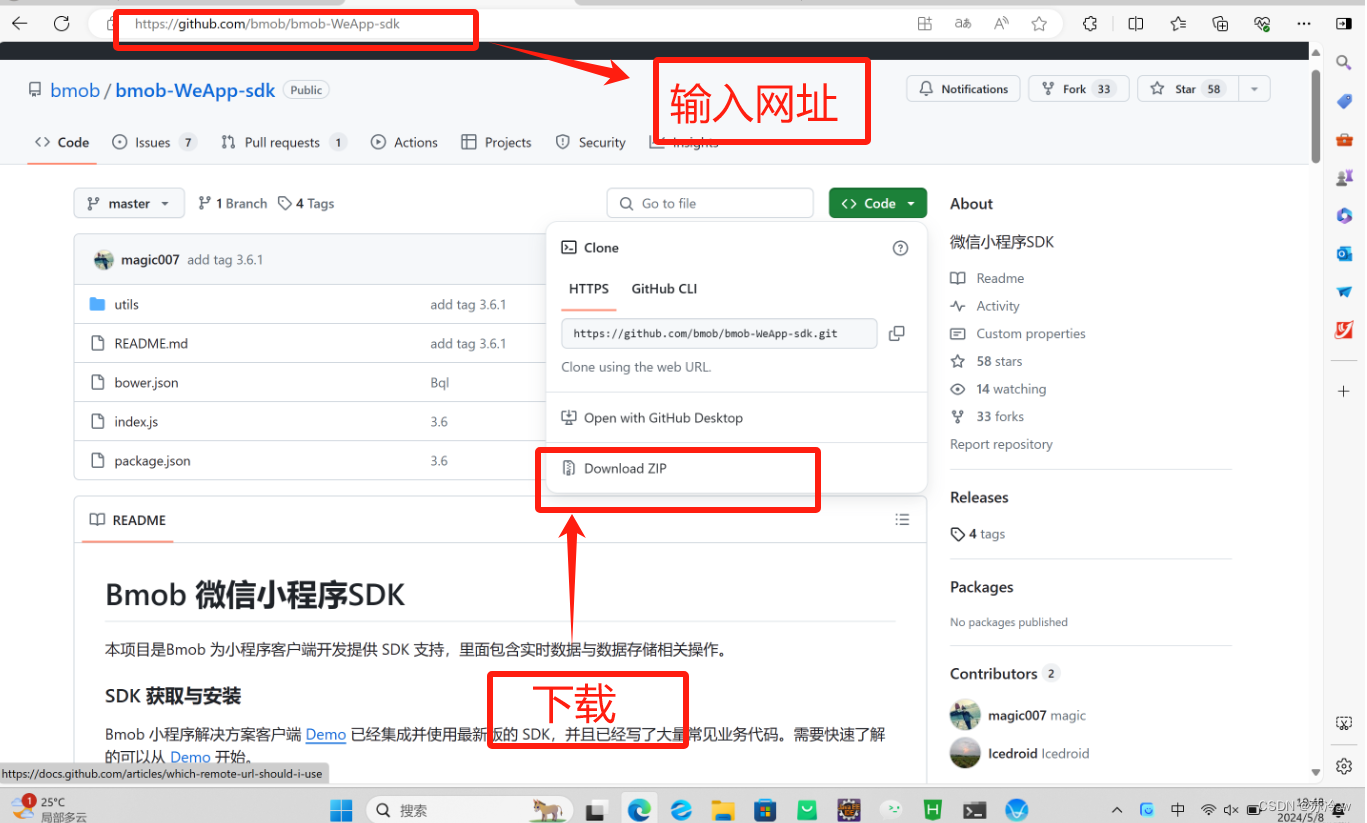
Task: Click the translate icon in address bar
Action: (963, 23)
